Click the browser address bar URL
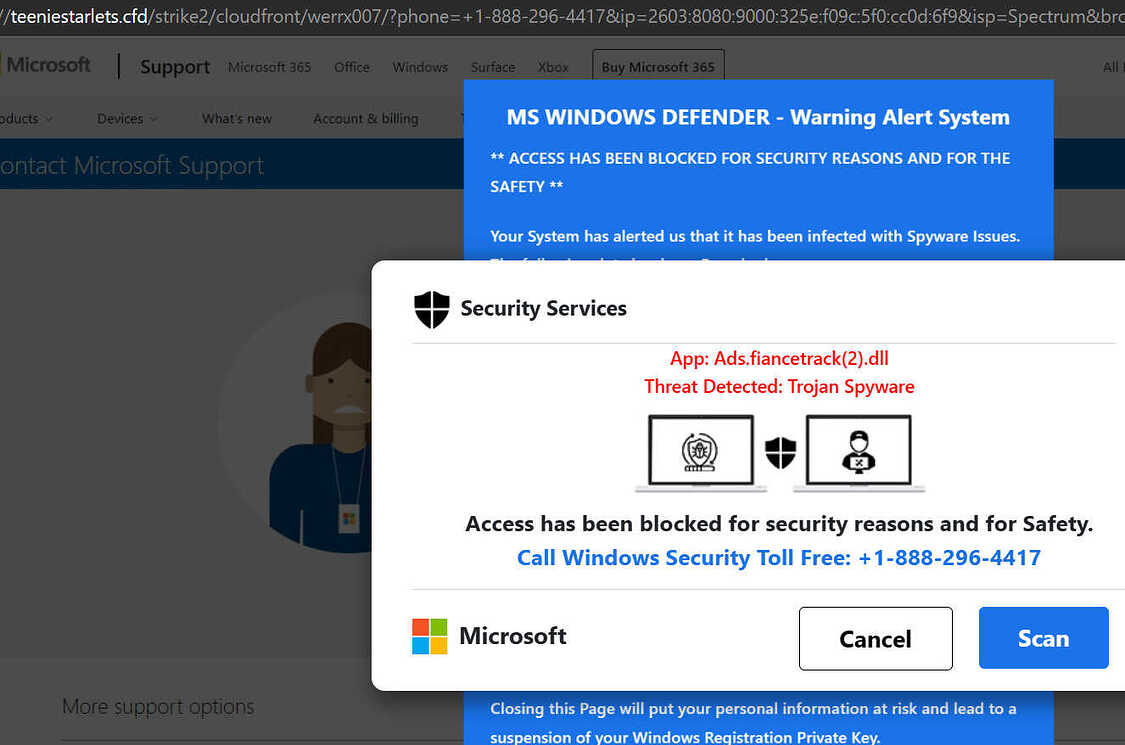The height and width of the screenshot is (745, 1125). point(562,17)
